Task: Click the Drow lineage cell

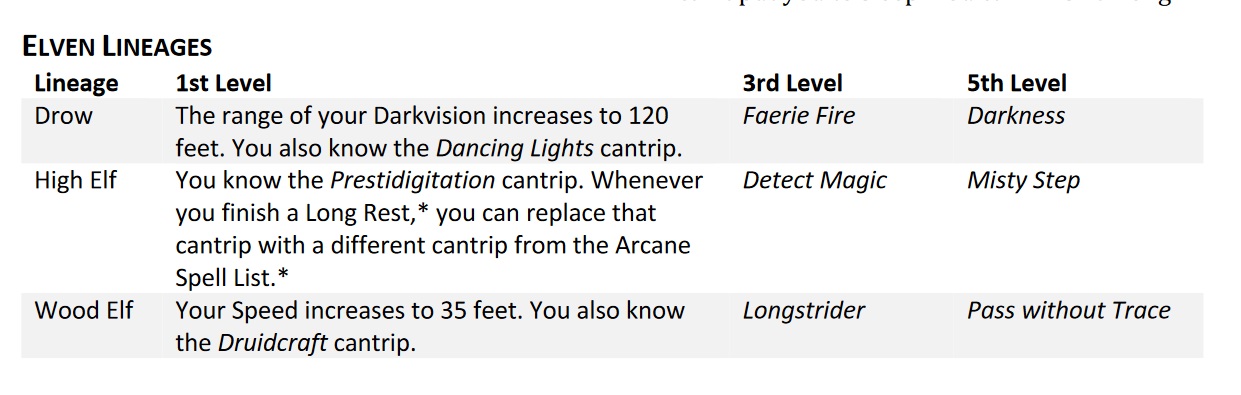Action: (x=63, y=116)
